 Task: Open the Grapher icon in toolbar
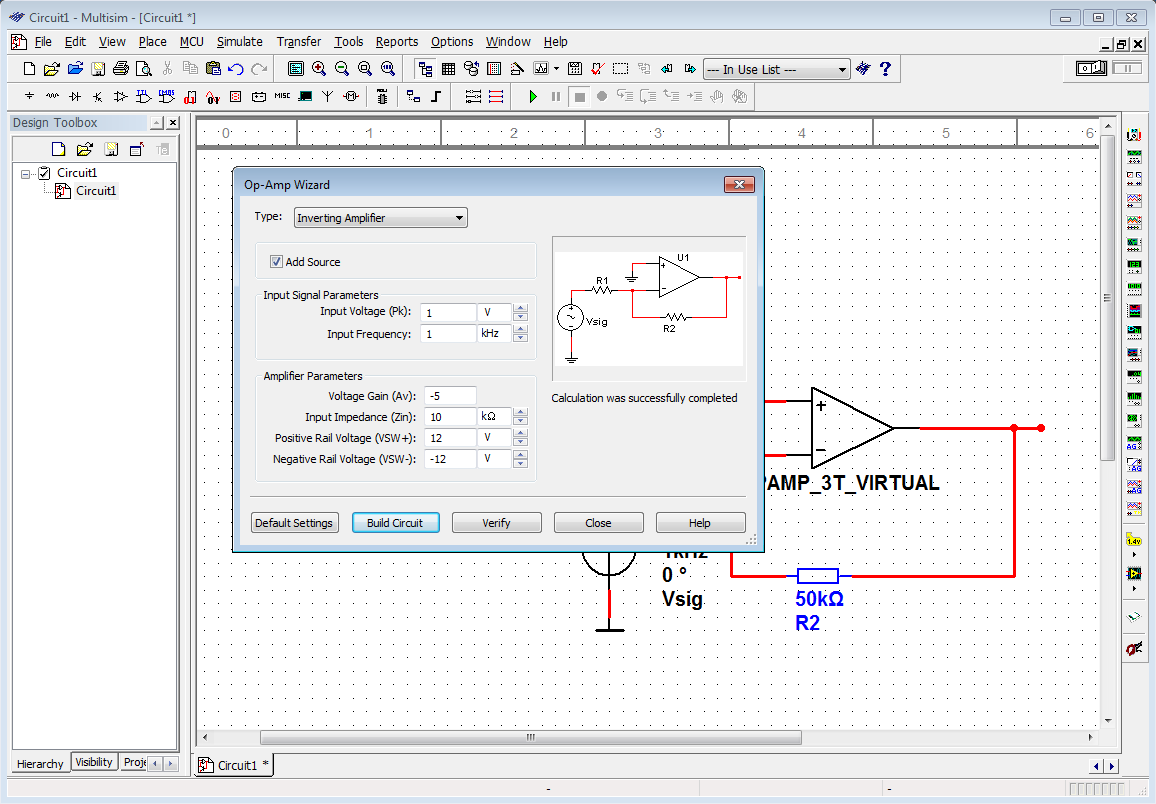click(541, 69)
